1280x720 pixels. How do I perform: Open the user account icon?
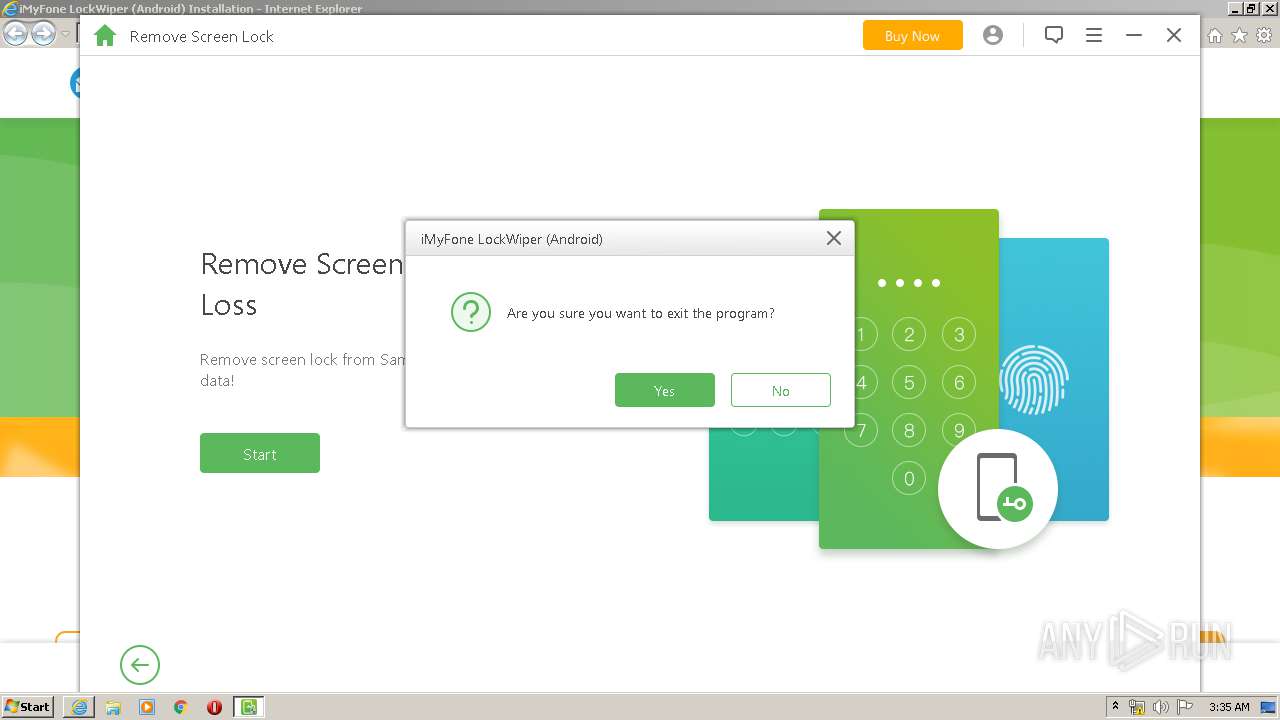(992, 35)
